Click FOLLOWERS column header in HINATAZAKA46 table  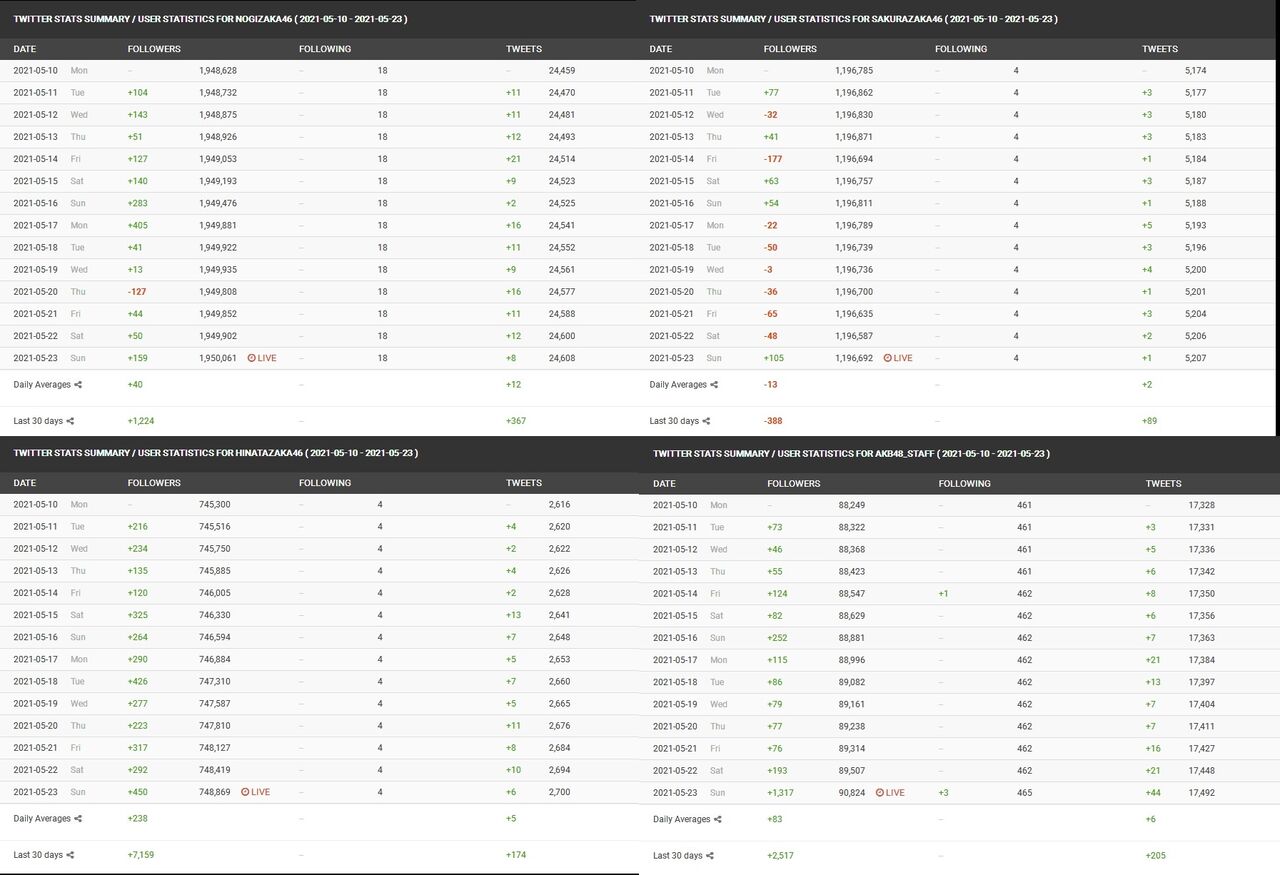[154, 483]
